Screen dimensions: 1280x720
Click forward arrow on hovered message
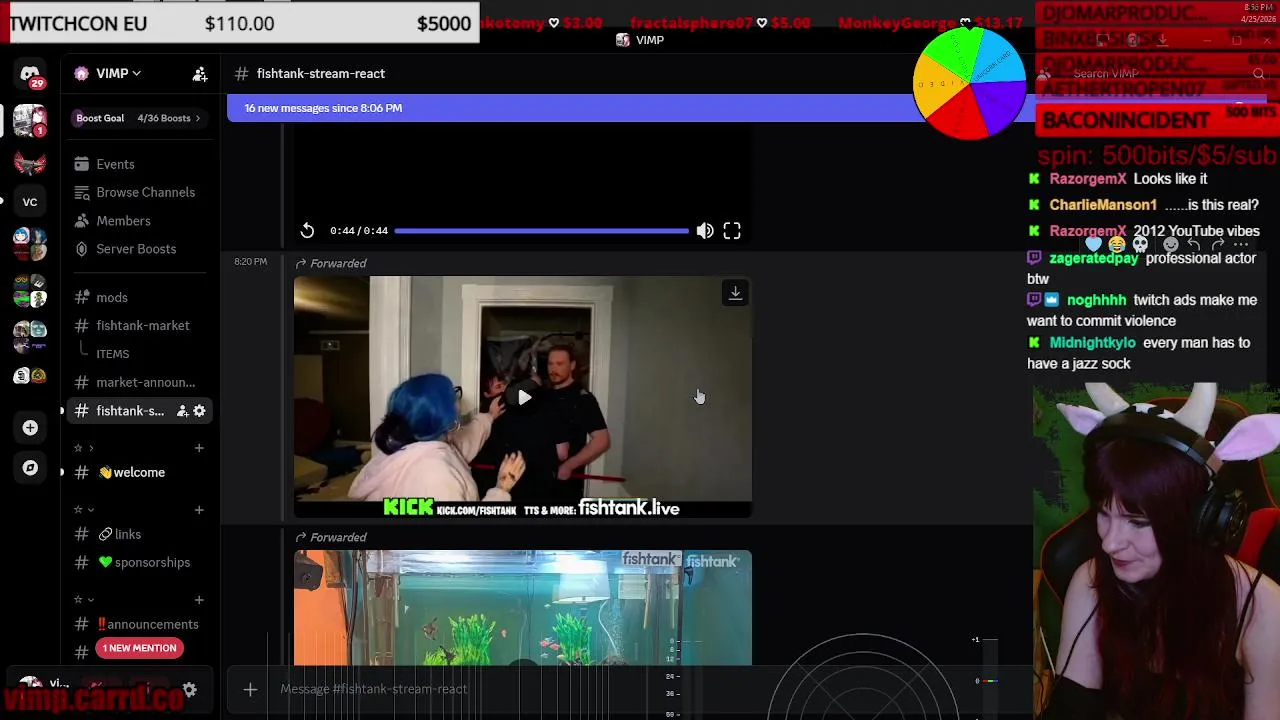(x=1217, y=244)
